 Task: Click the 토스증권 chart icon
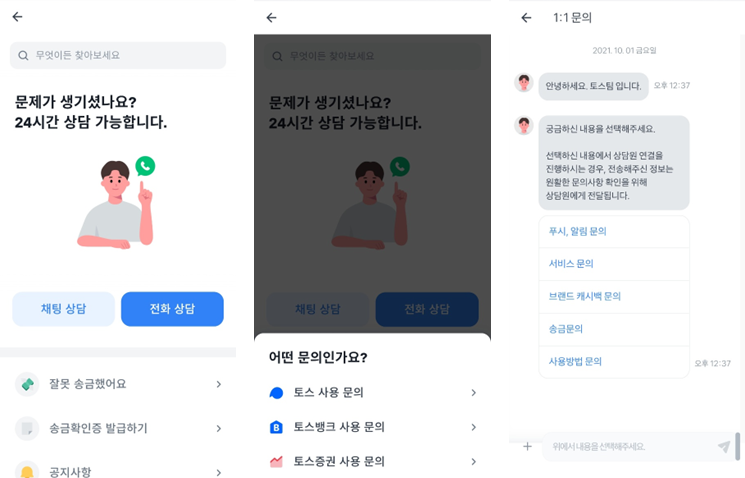click(276, 461)
